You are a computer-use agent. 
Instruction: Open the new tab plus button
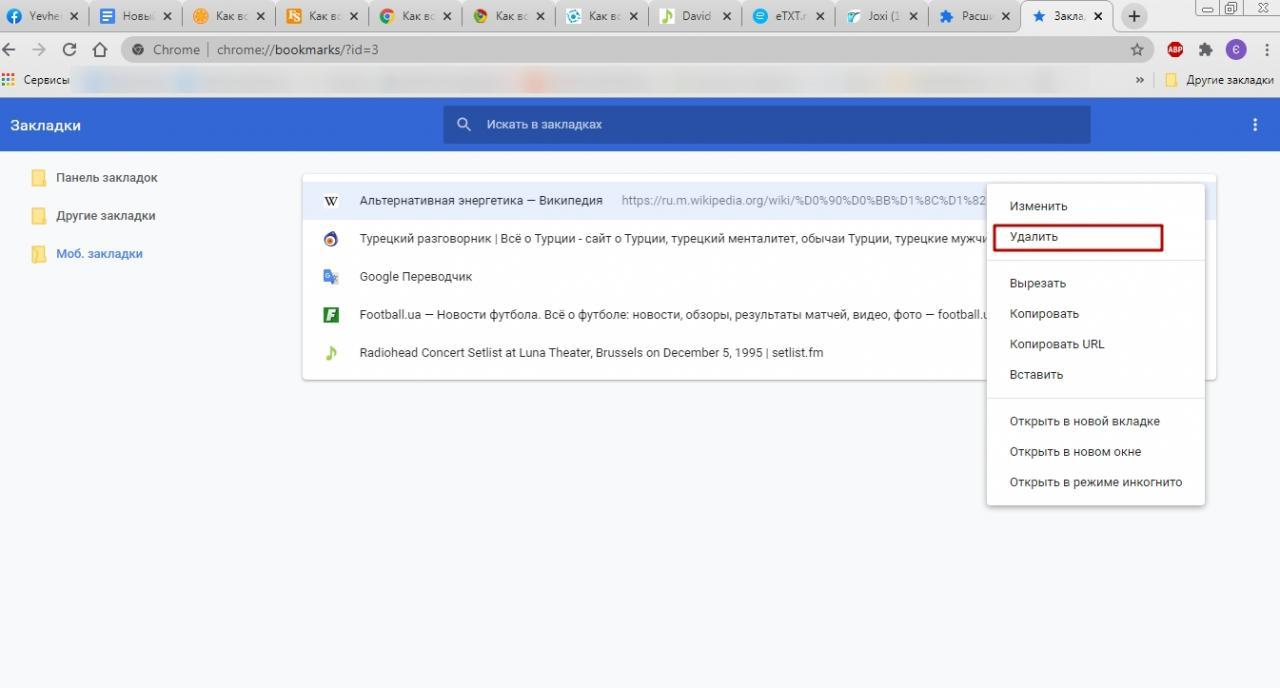click(x=1134, y=16)
